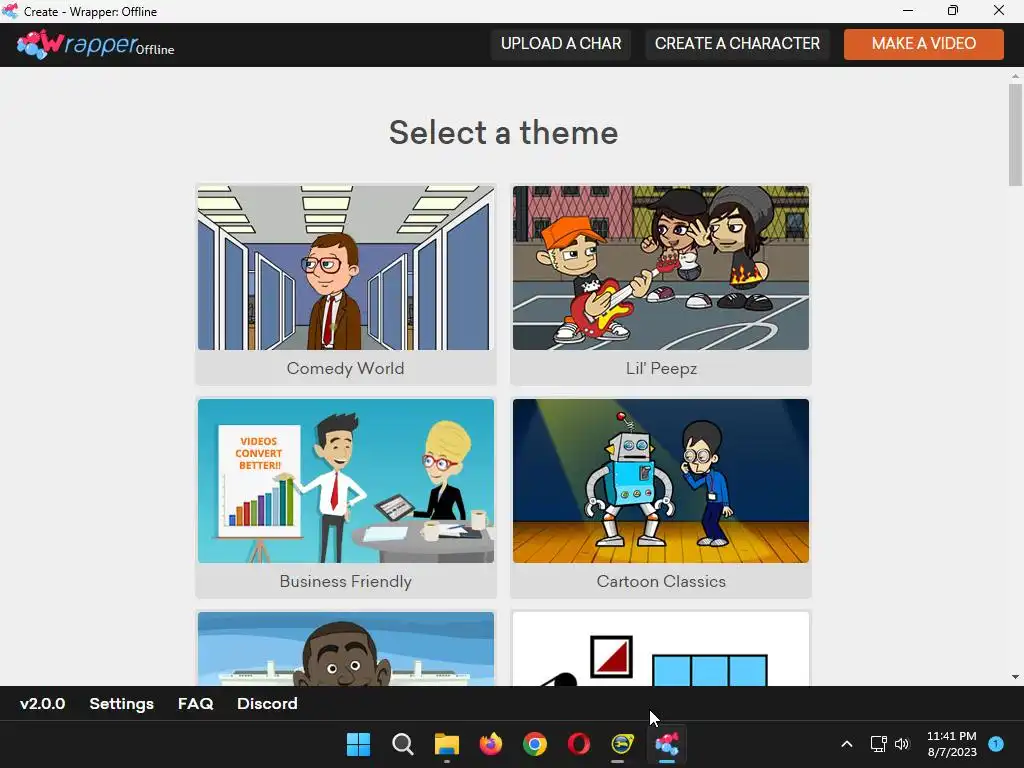Show hidden system tray icons
This screenshot has width=1024, height=768.
click(x=846, y=744)
